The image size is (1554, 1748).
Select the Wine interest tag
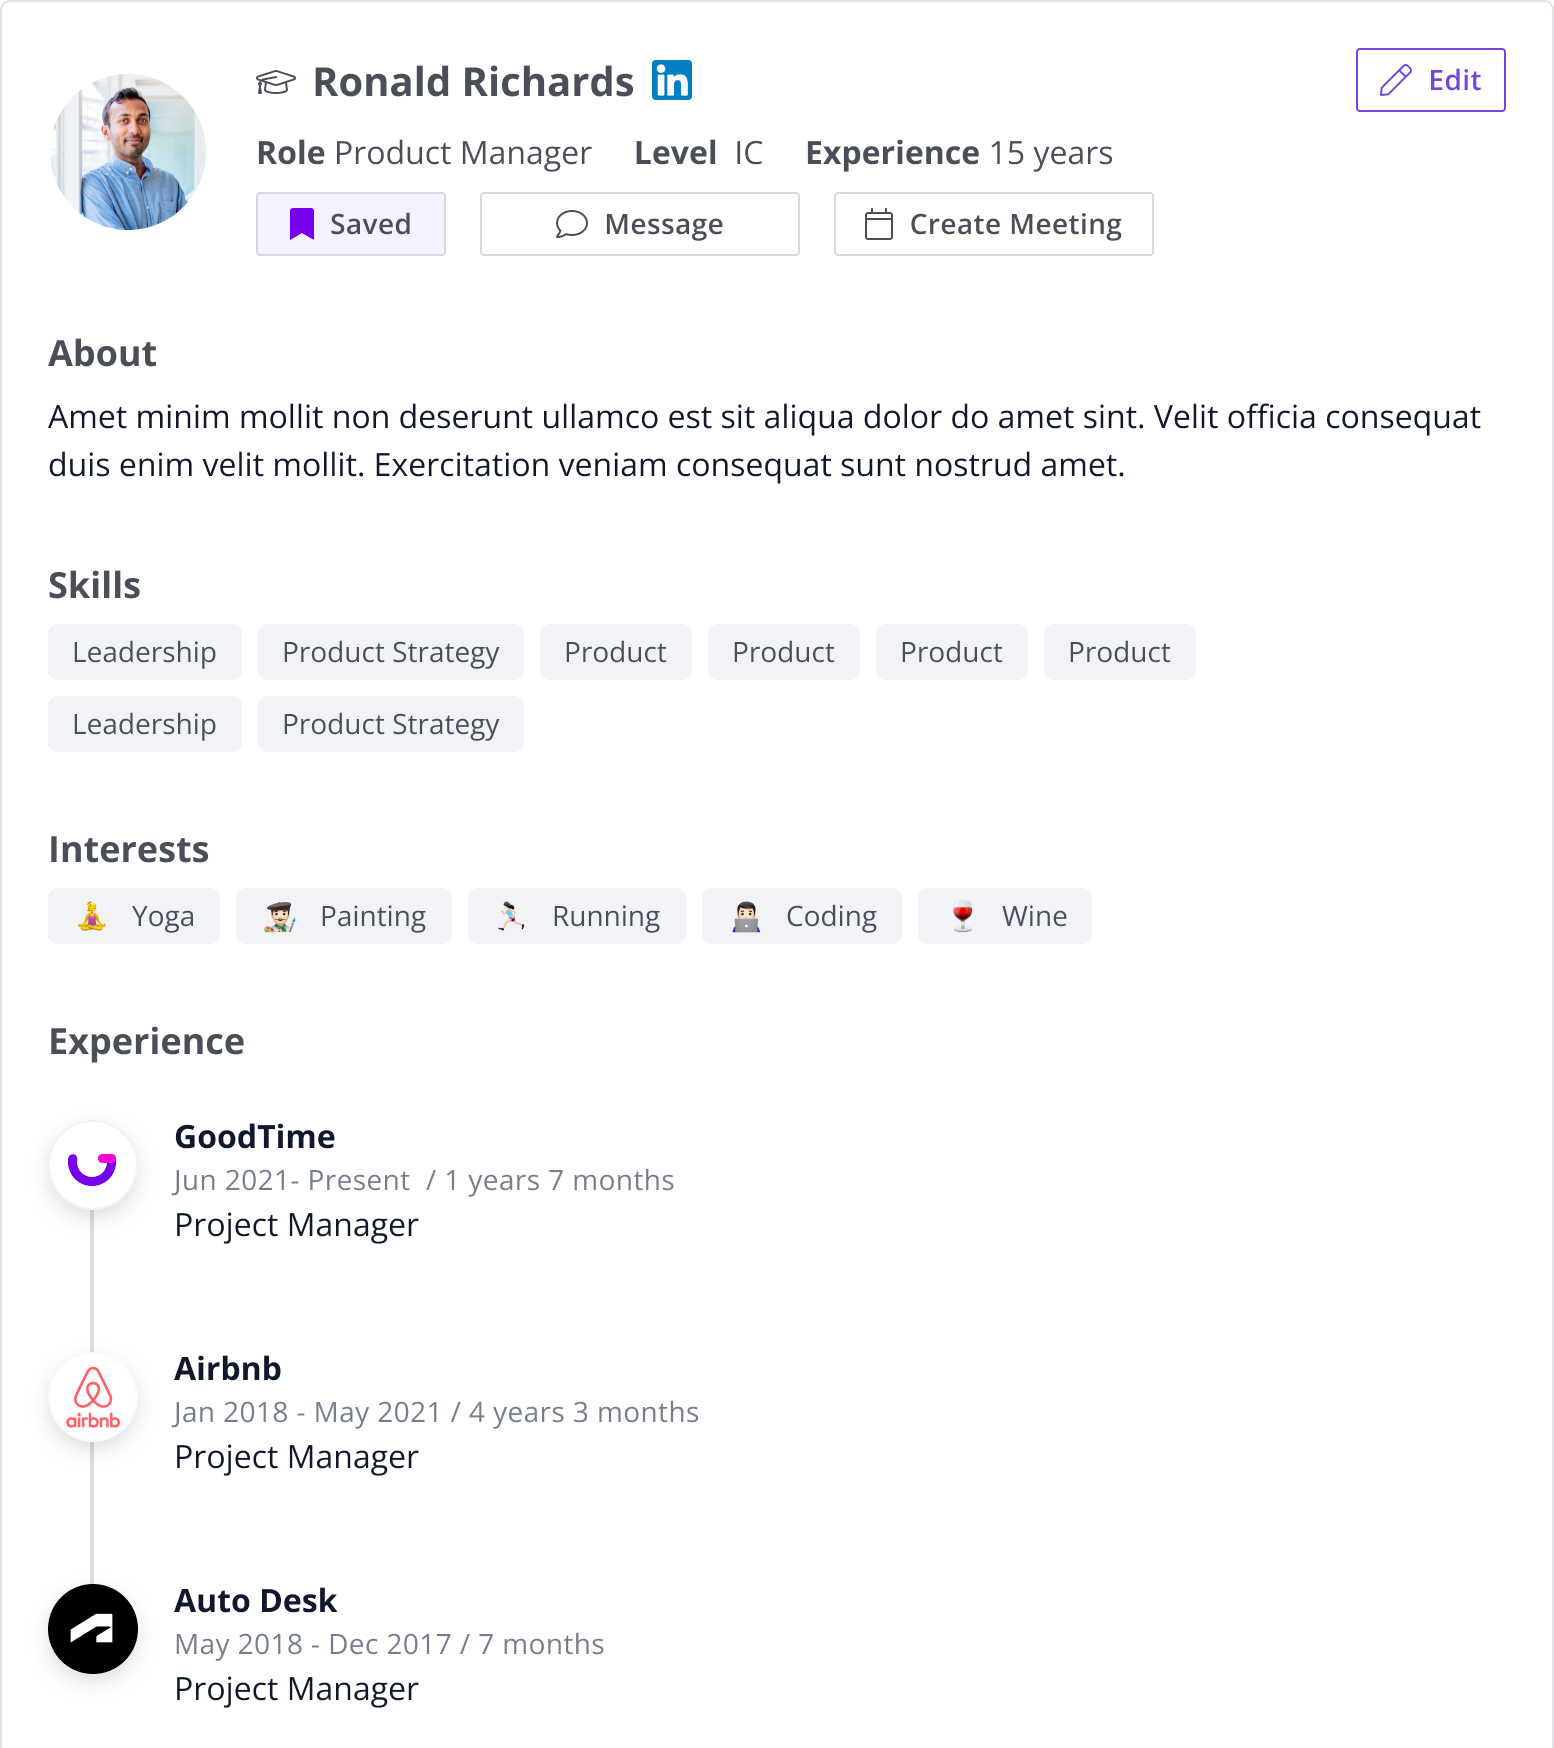pyautogui.click(x=1005, y=916)
